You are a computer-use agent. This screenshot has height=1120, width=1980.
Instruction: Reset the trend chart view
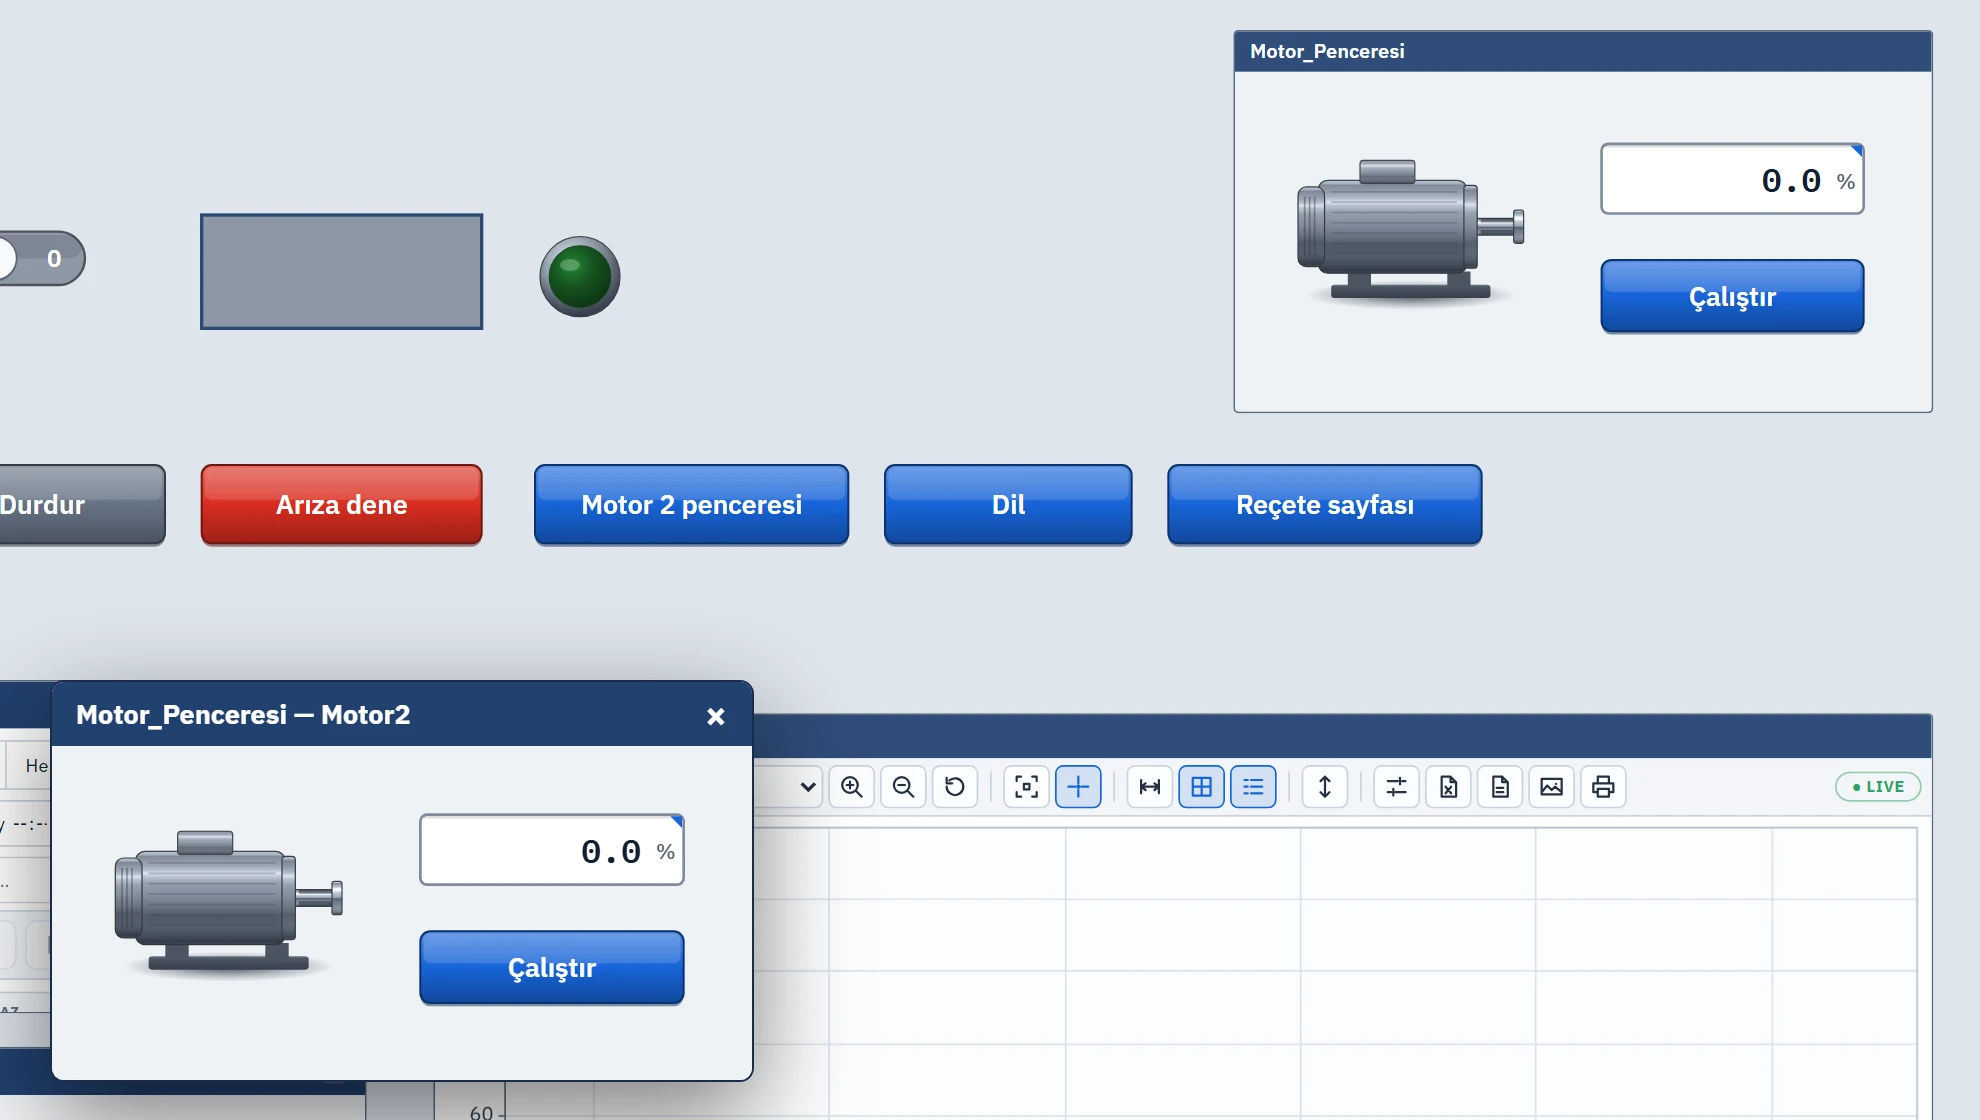[x=955, y=787]
